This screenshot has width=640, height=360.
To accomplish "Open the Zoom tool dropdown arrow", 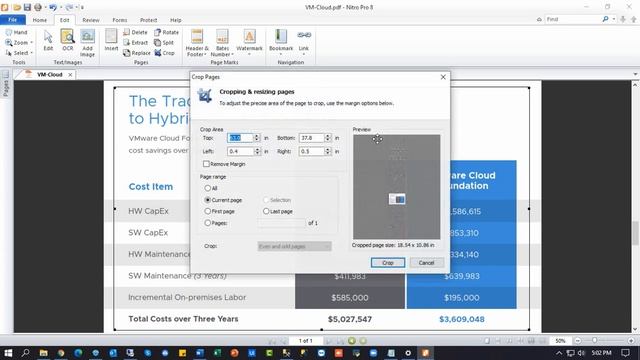I will 31,42.
